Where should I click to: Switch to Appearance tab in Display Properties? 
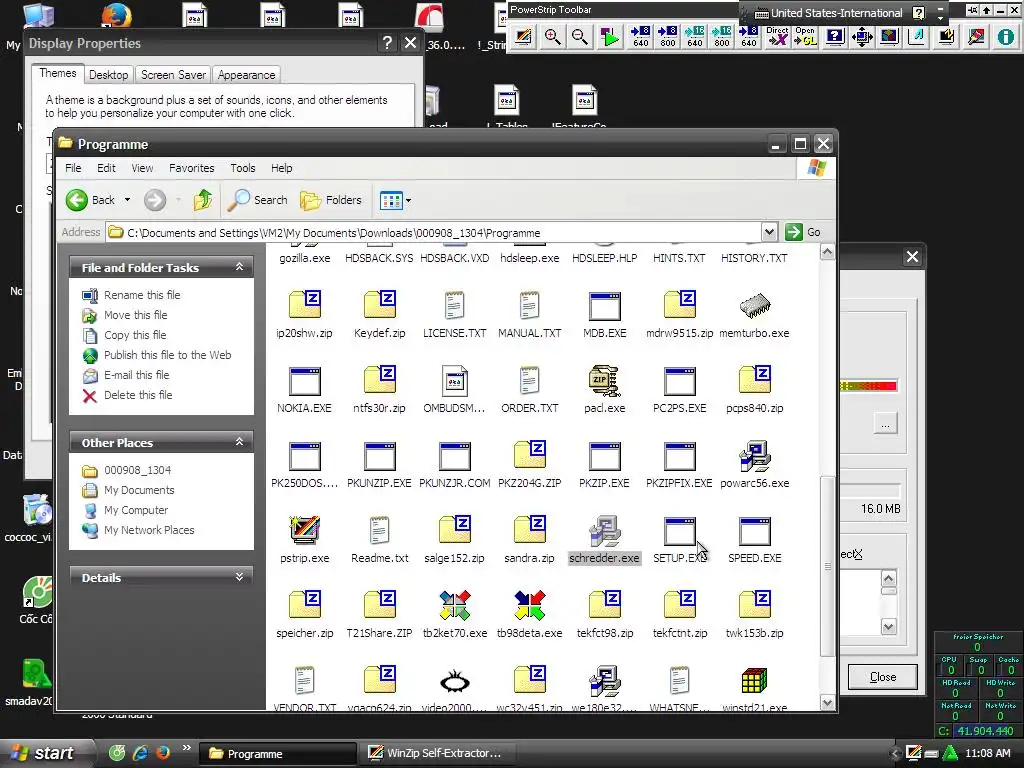pos(246,75)
